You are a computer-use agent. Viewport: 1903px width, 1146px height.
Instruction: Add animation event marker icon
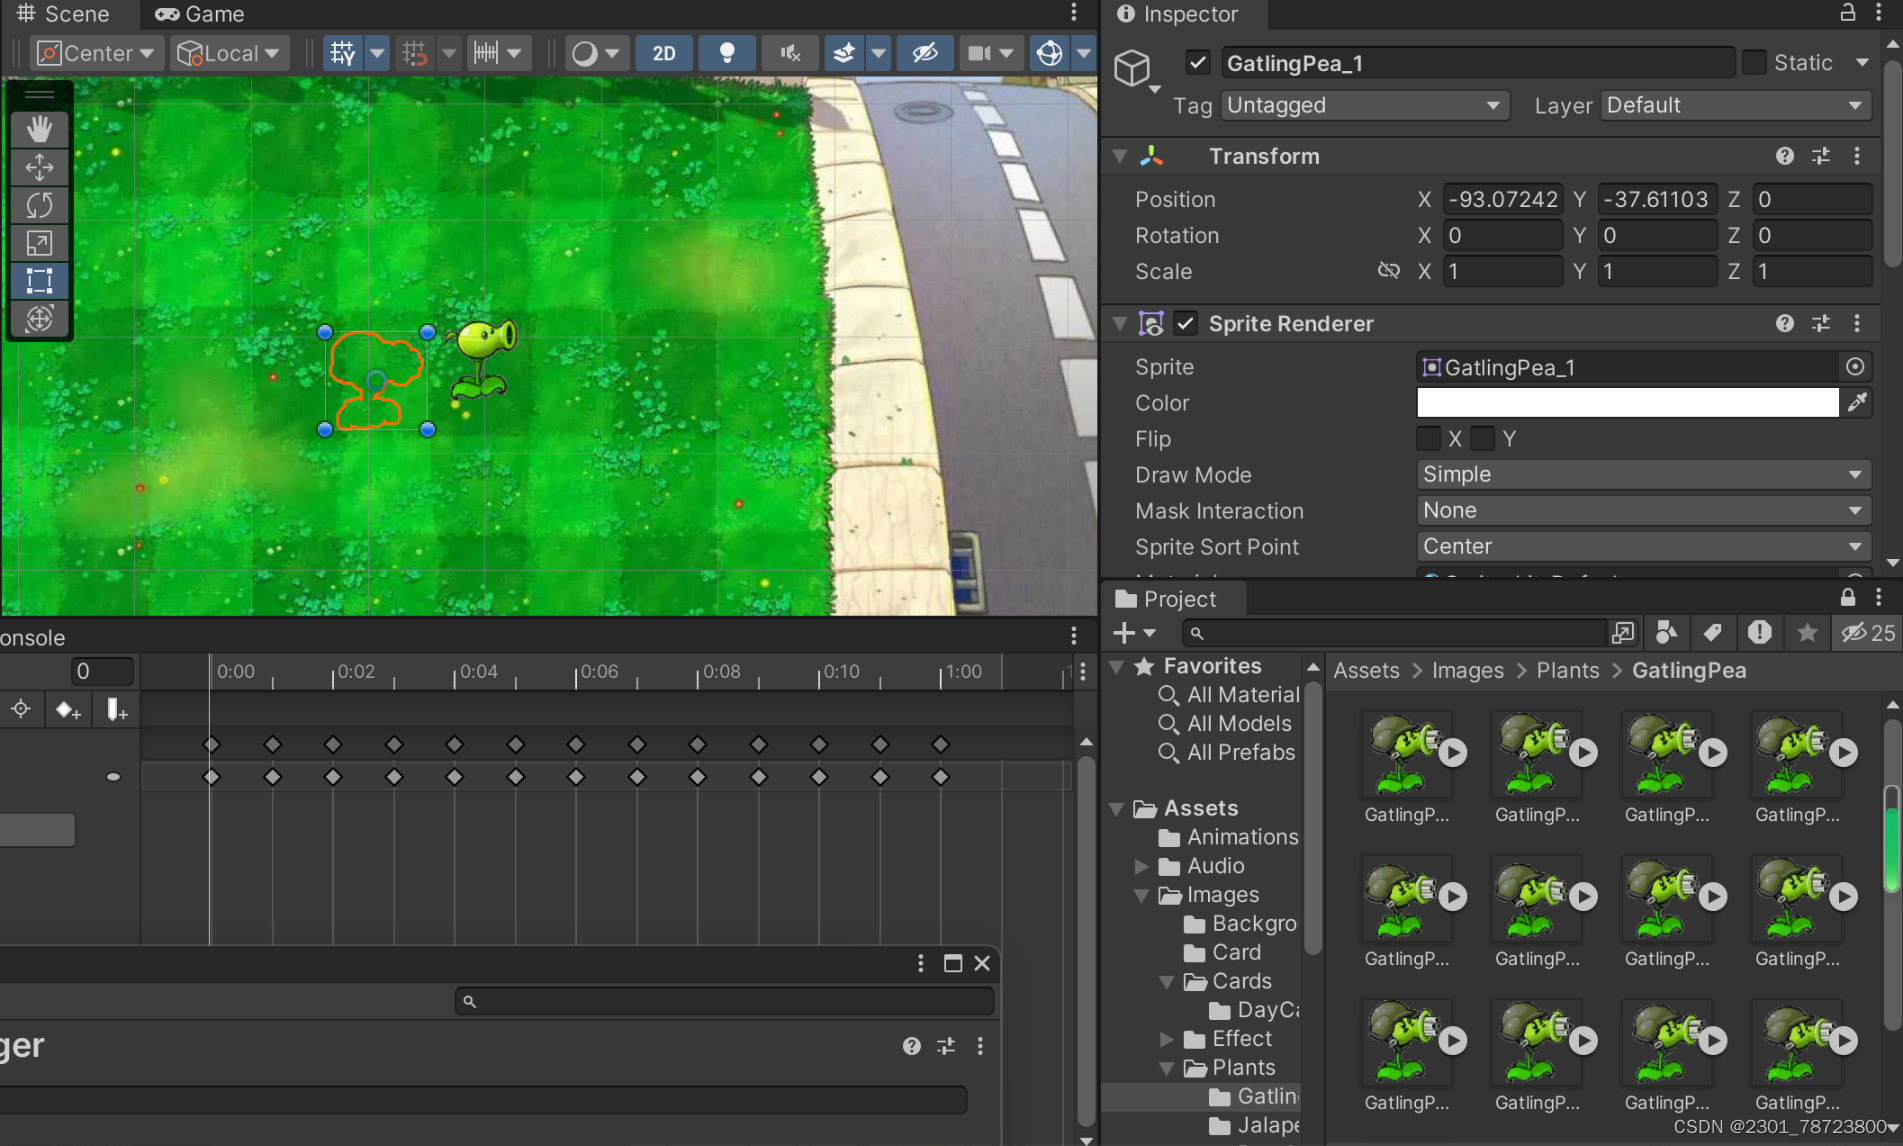(116, 710)
